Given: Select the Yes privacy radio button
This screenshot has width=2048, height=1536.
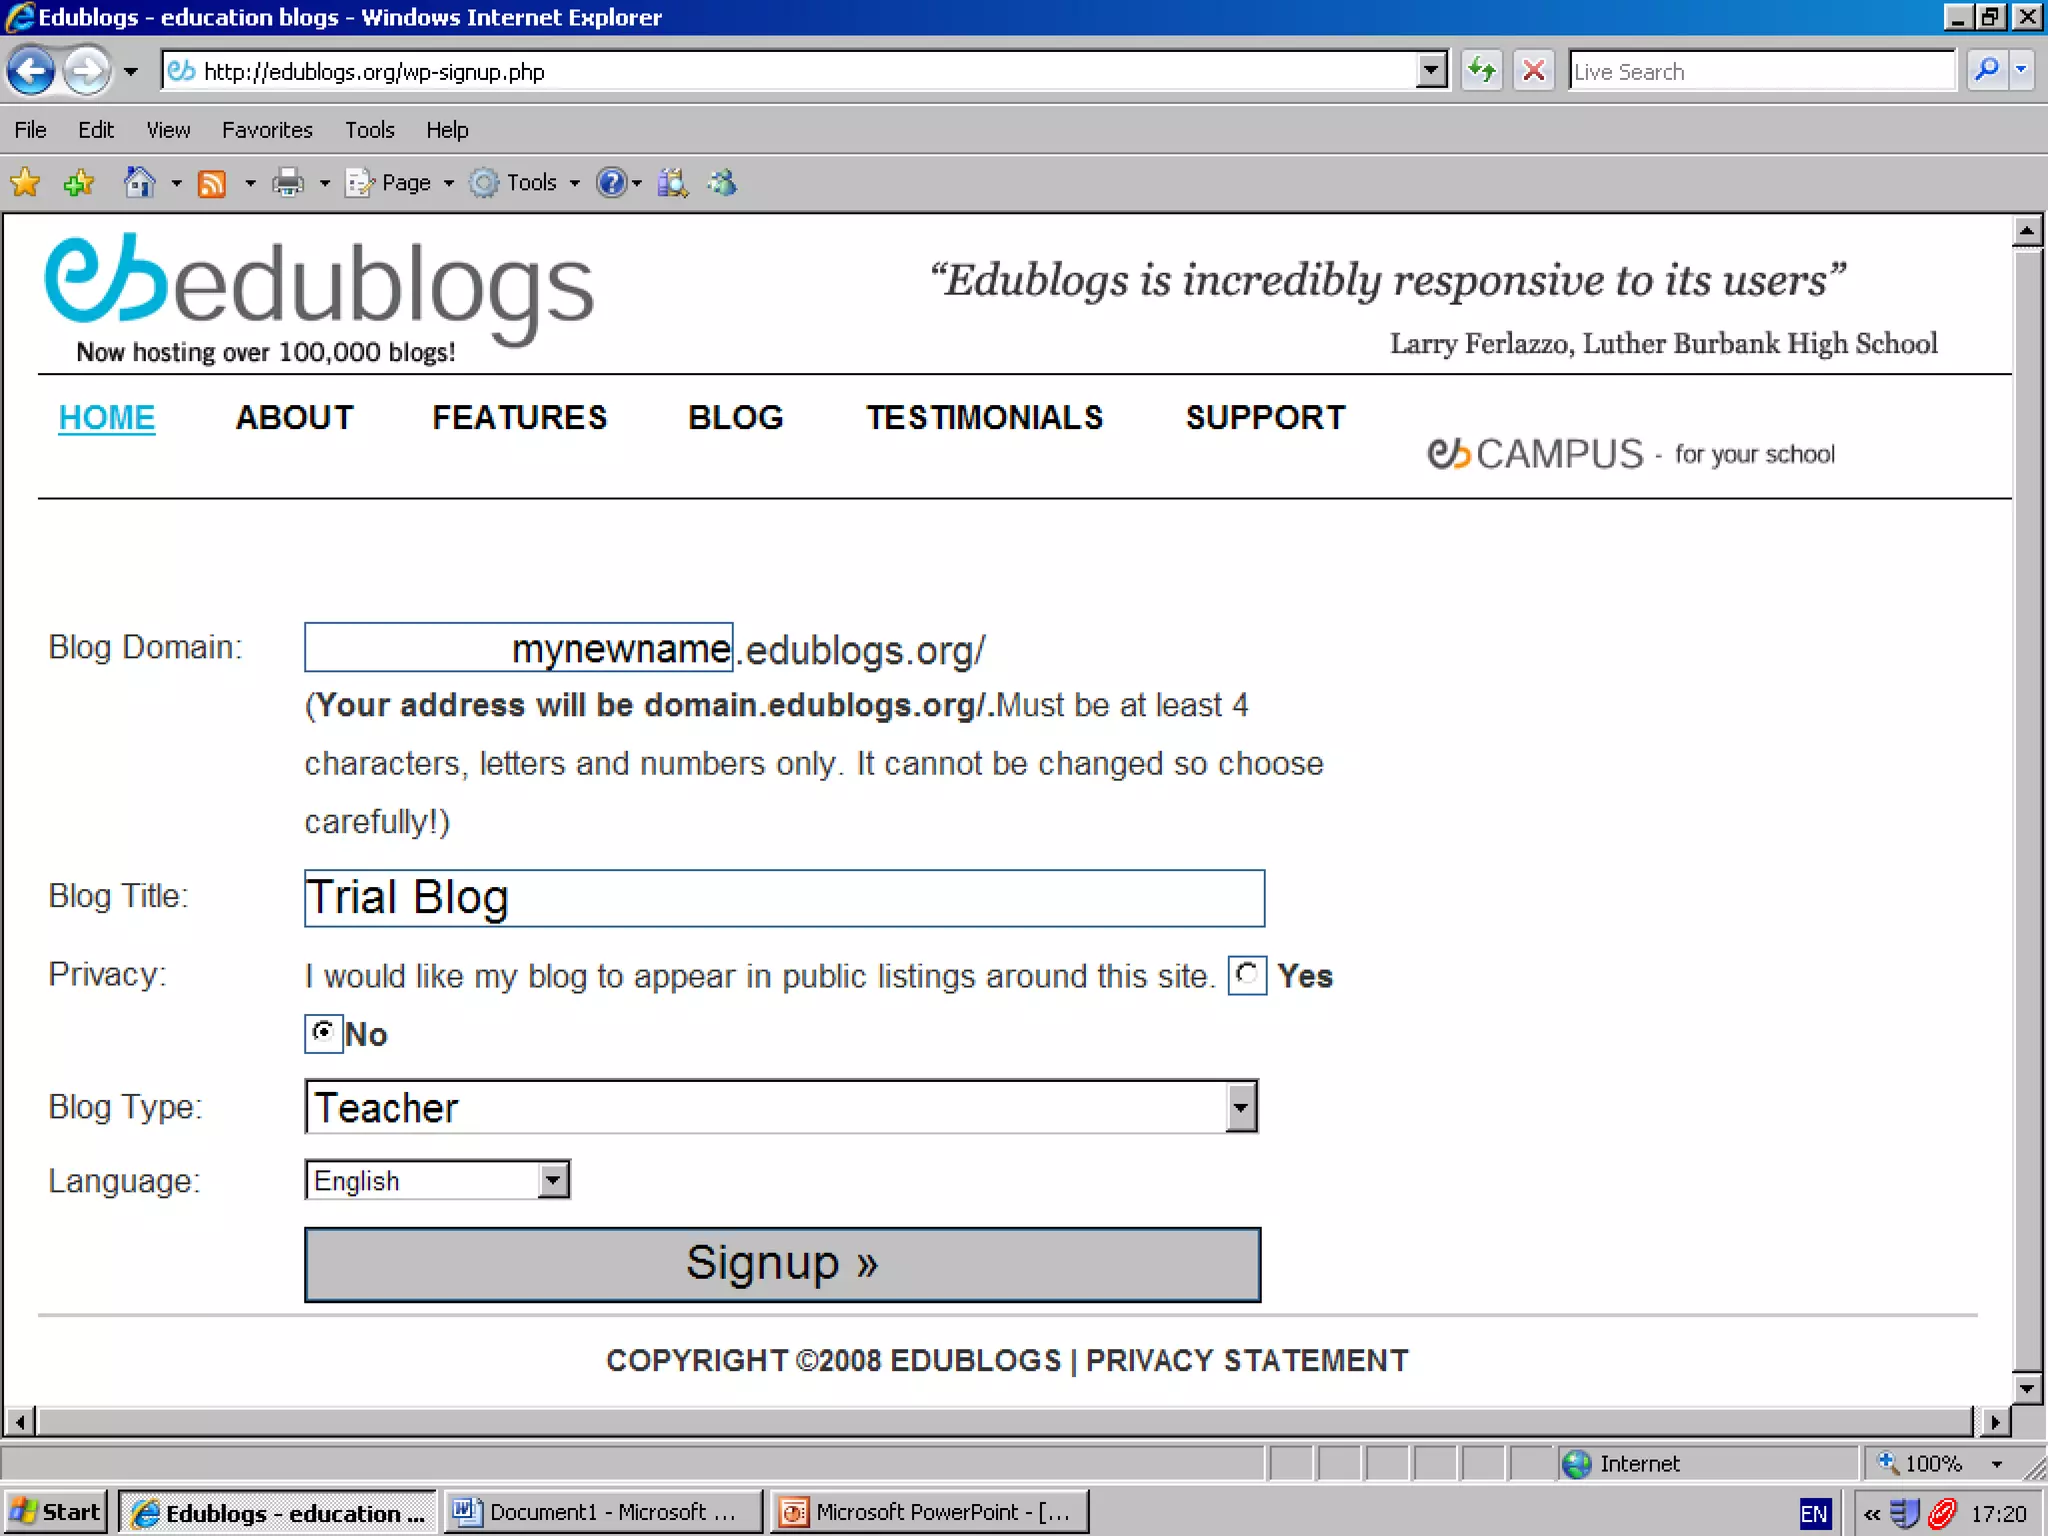Looking at the screenshot, I should coord(1246,974).
